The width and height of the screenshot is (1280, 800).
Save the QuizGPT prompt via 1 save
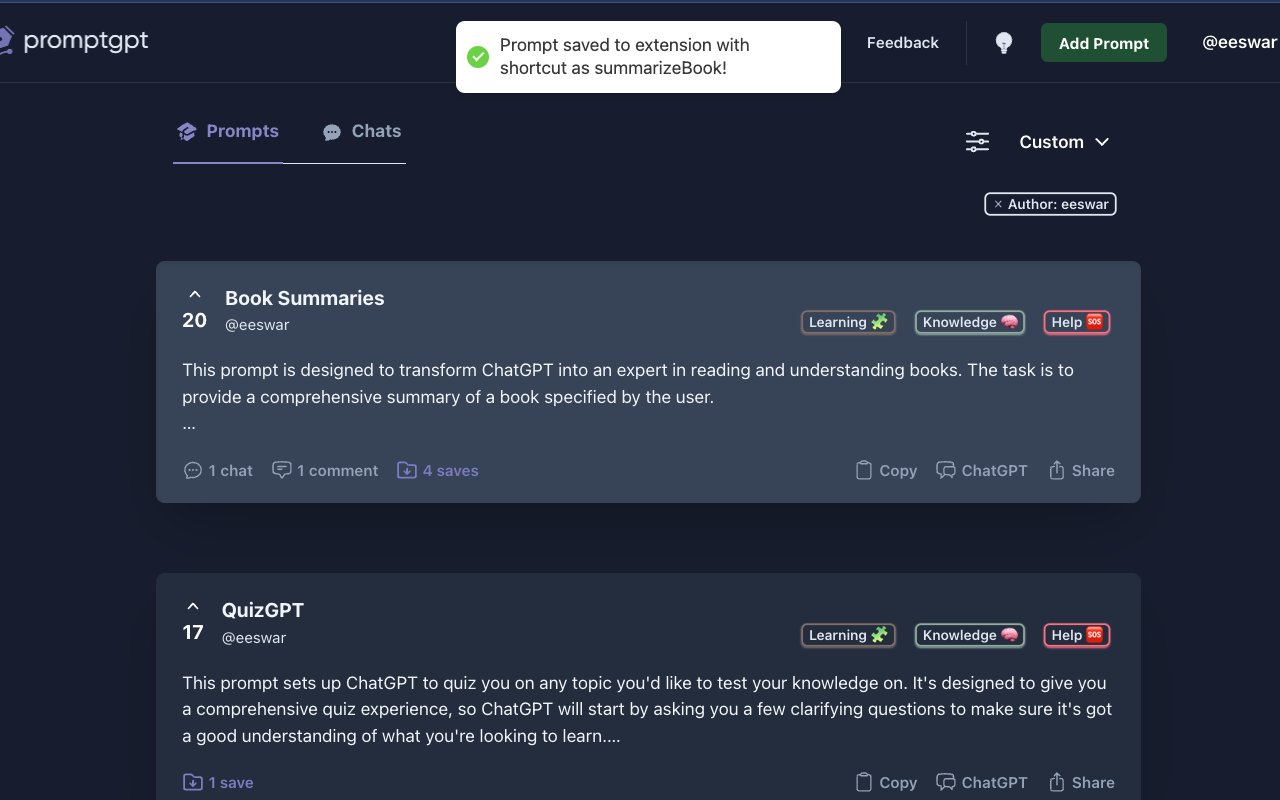pyautogui.click(x=218, y=782)
